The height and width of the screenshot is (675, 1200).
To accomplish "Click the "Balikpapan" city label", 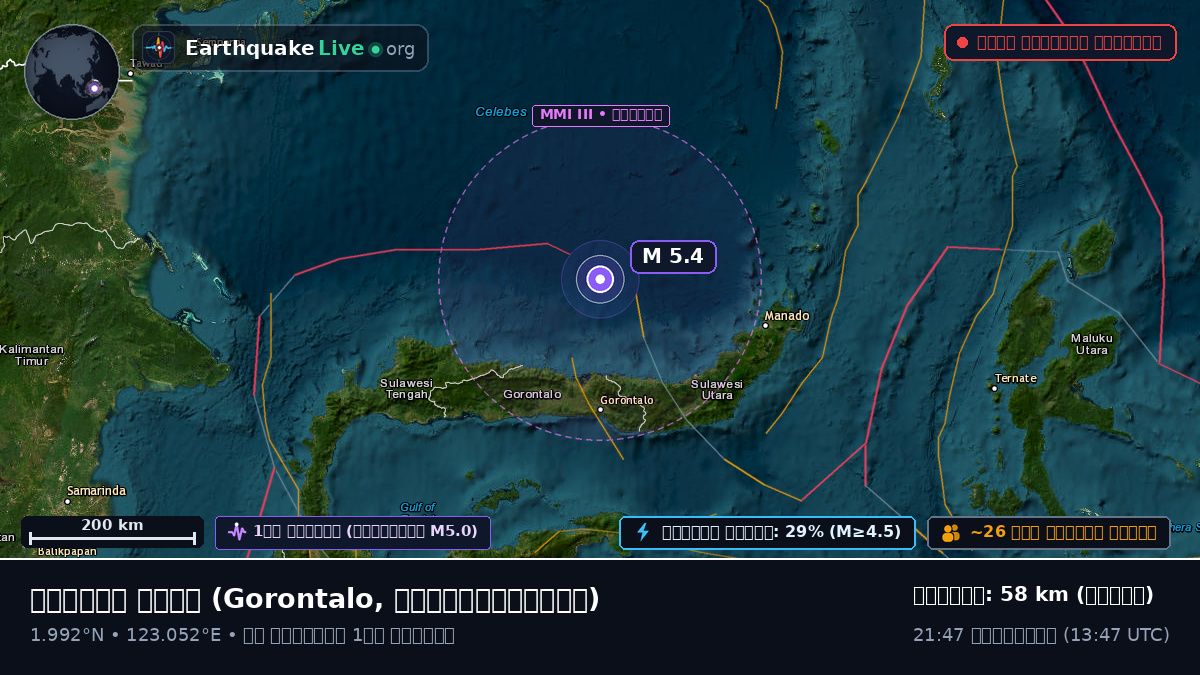I will [68, 551].
